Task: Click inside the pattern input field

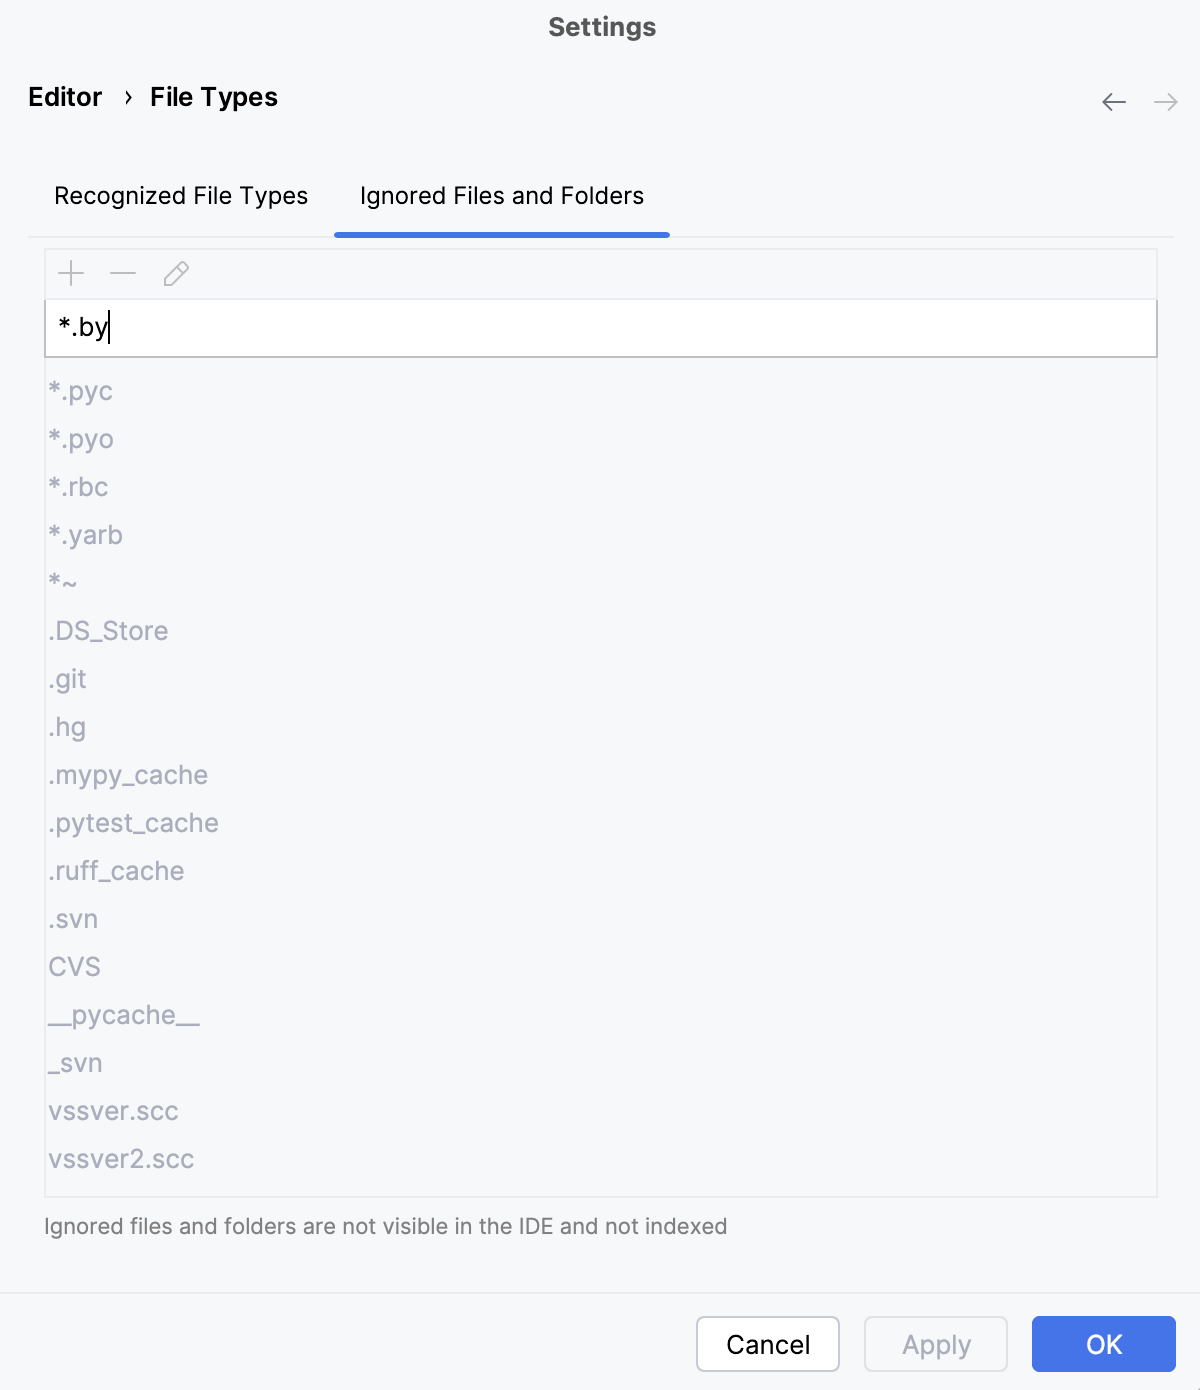Action: [x=400, y=328]
